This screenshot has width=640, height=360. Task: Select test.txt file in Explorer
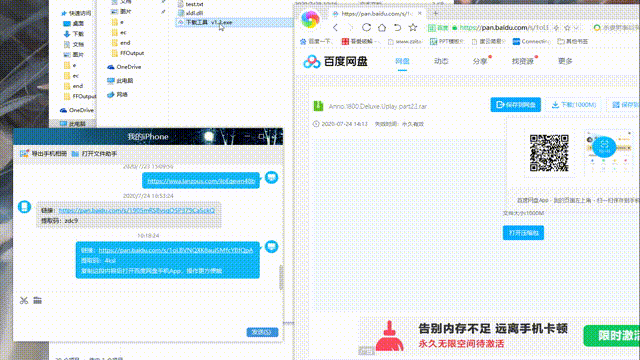coord(191,4)
